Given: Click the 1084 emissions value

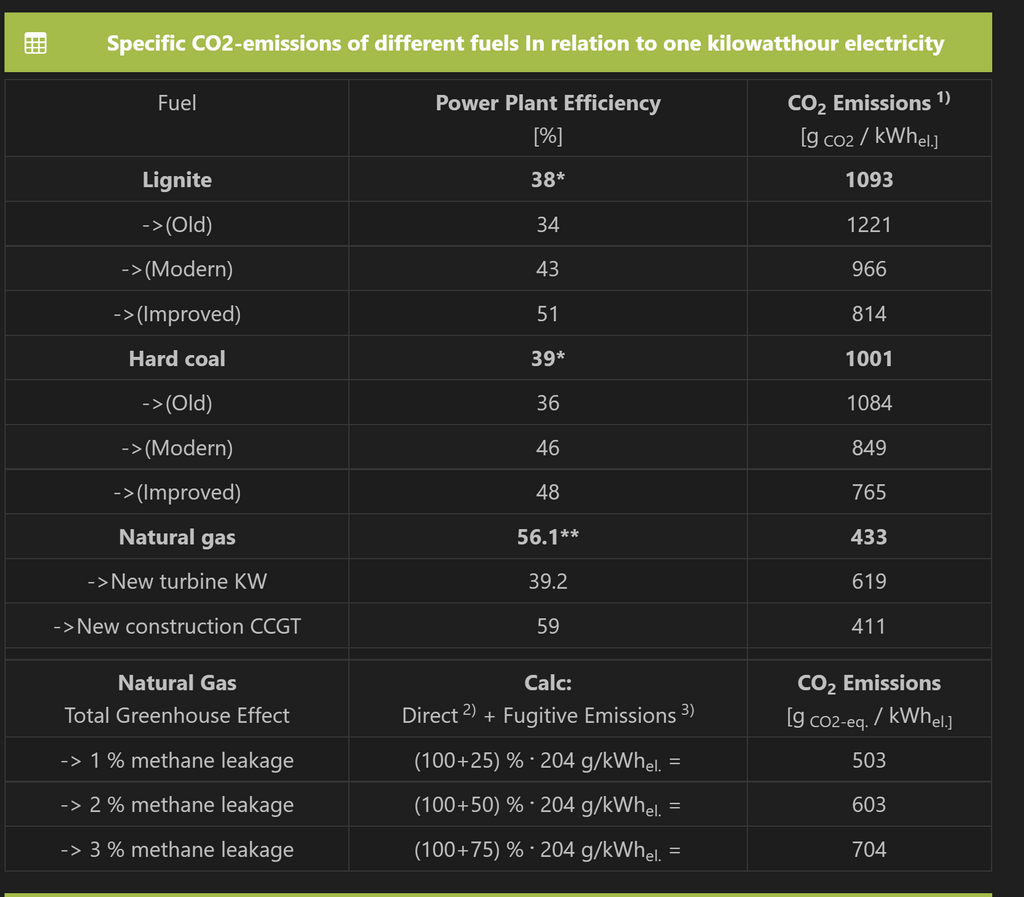Looking at the screenshot, I should click(x=868, y=403).
